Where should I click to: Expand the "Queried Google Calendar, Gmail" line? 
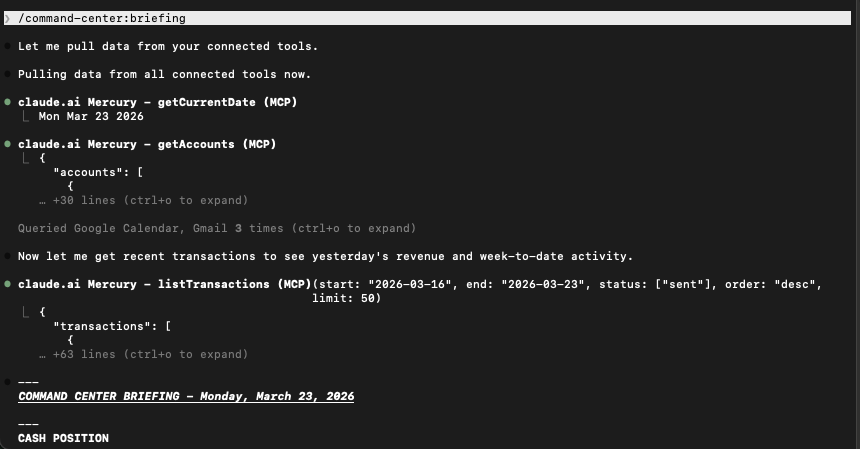pos(216,228)
